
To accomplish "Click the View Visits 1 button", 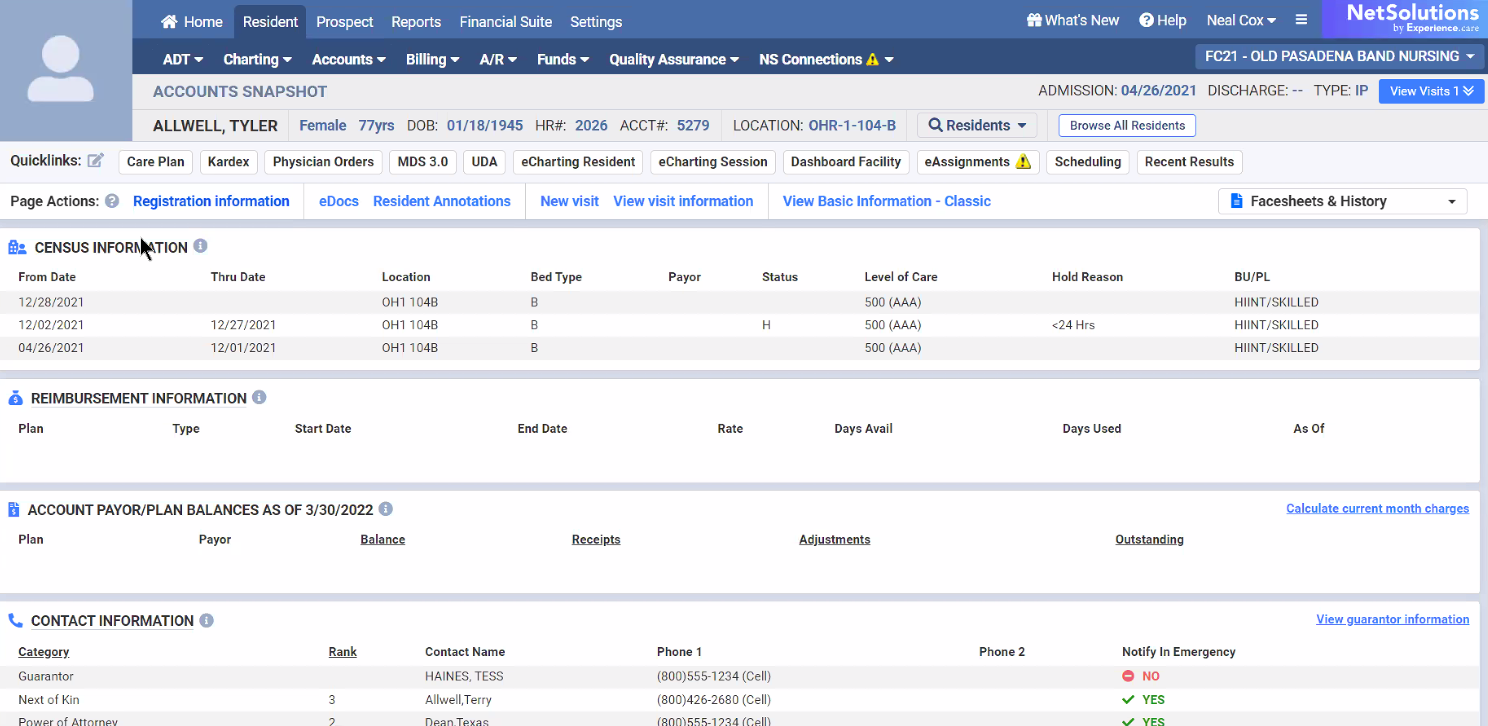I will 1431,91.
